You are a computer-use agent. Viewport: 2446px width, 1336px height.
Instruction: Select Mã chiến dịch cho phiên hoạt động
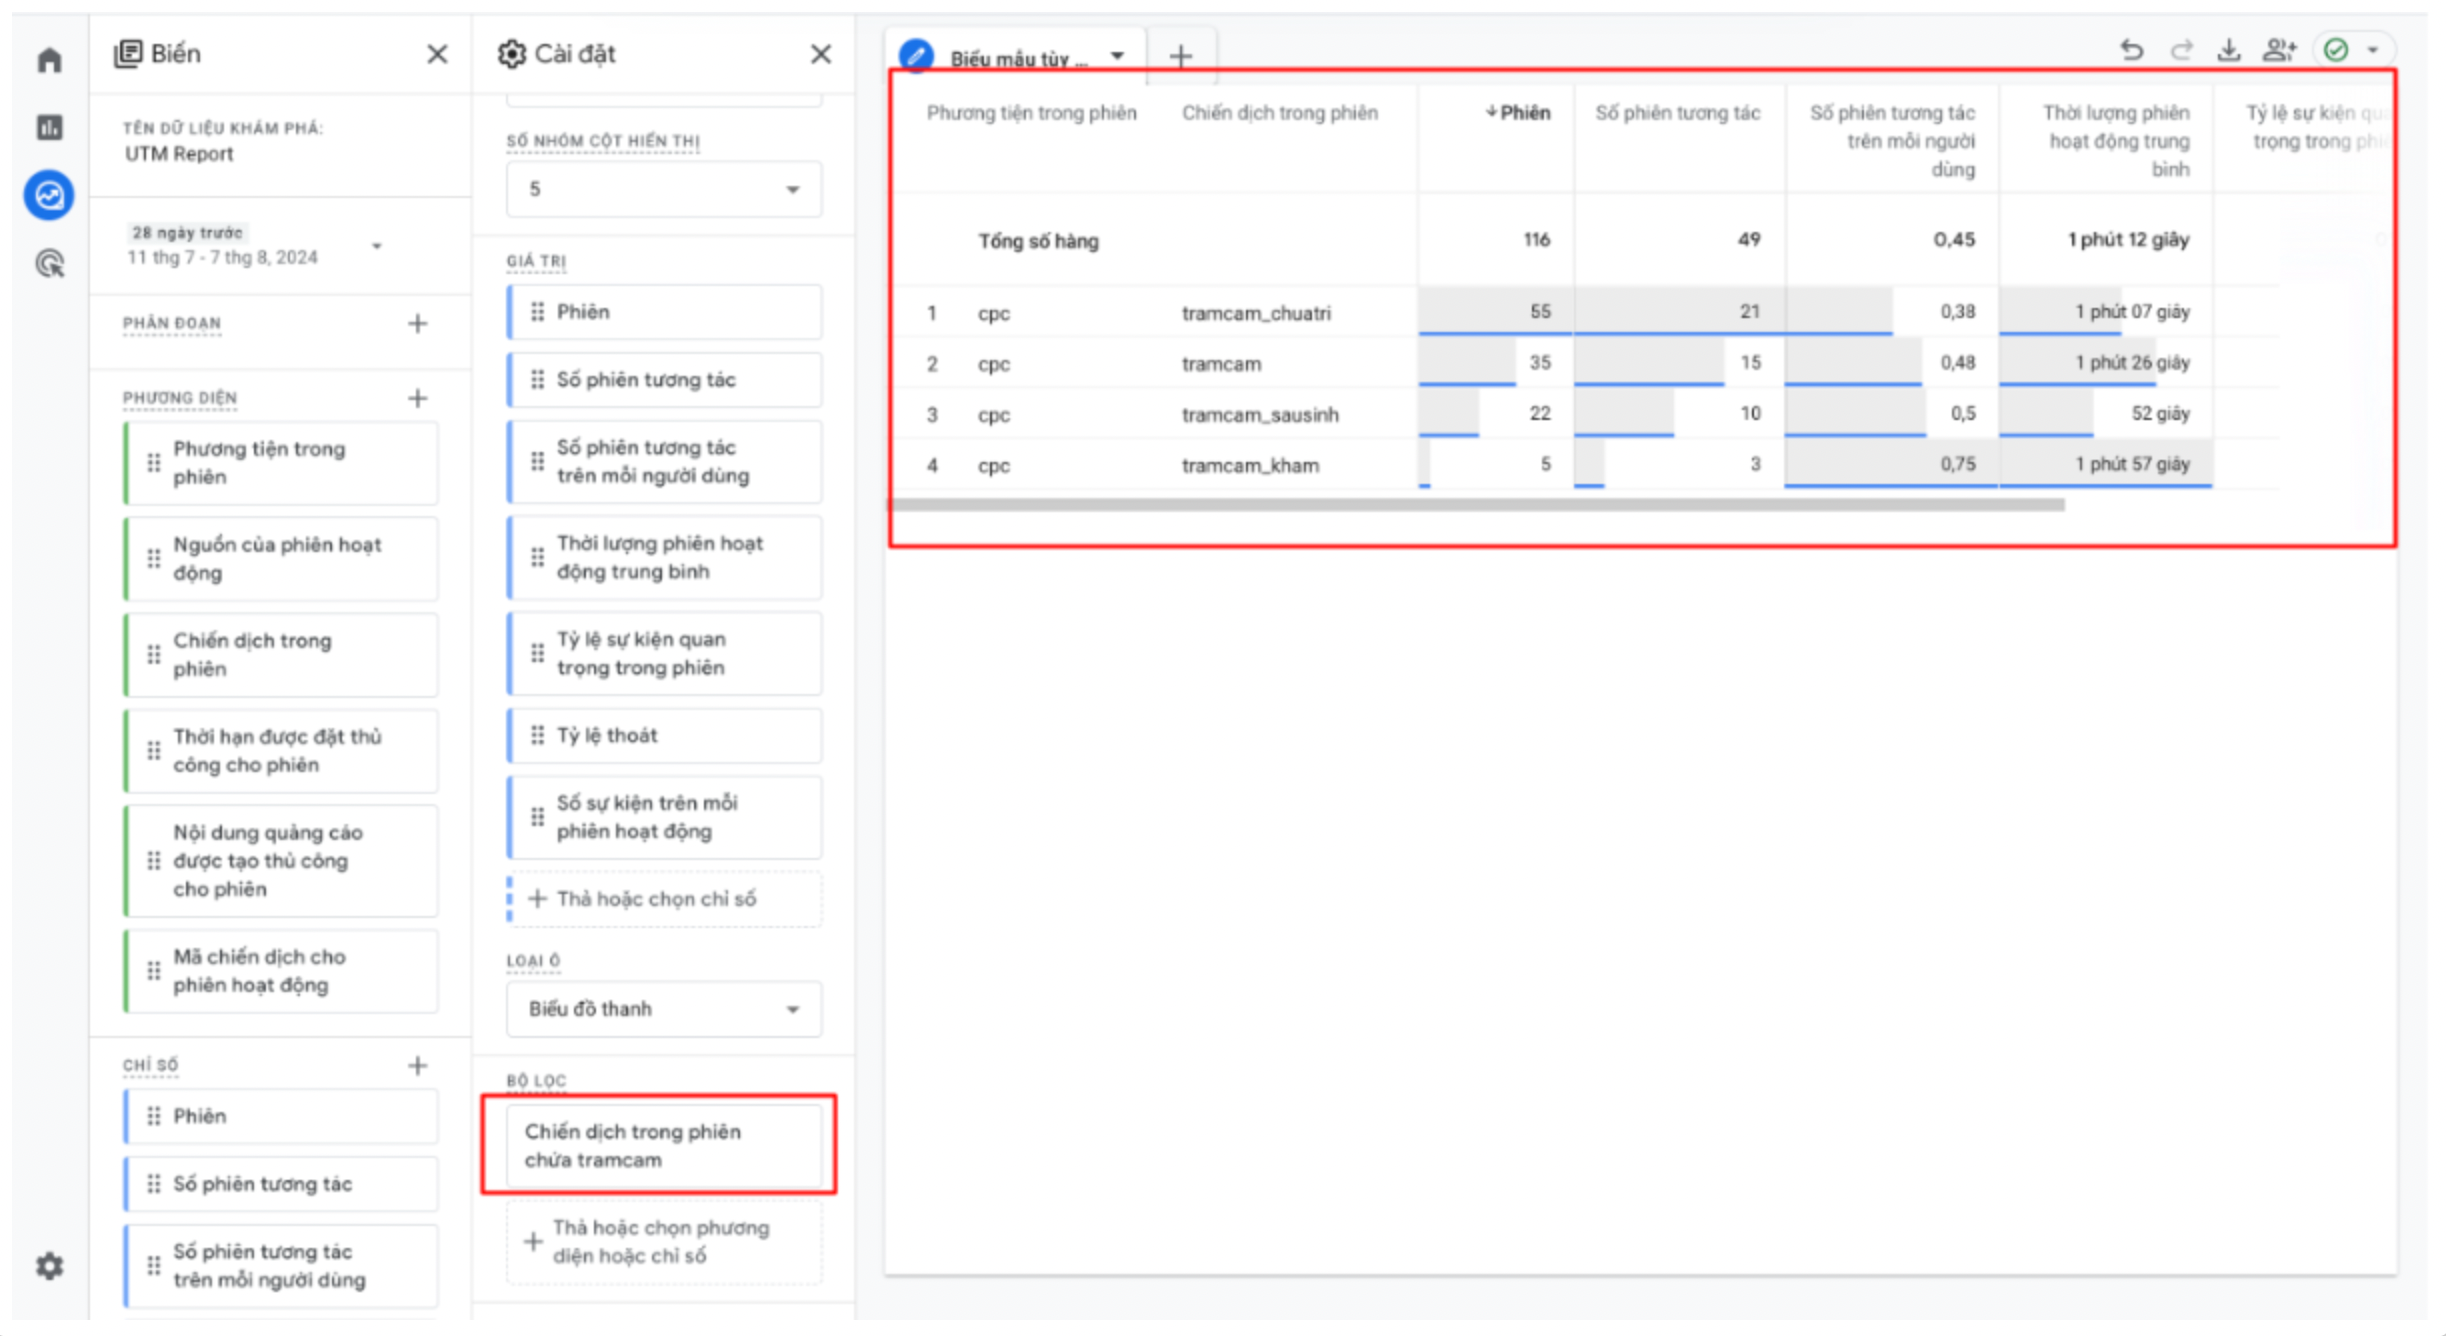coord(281,971)
